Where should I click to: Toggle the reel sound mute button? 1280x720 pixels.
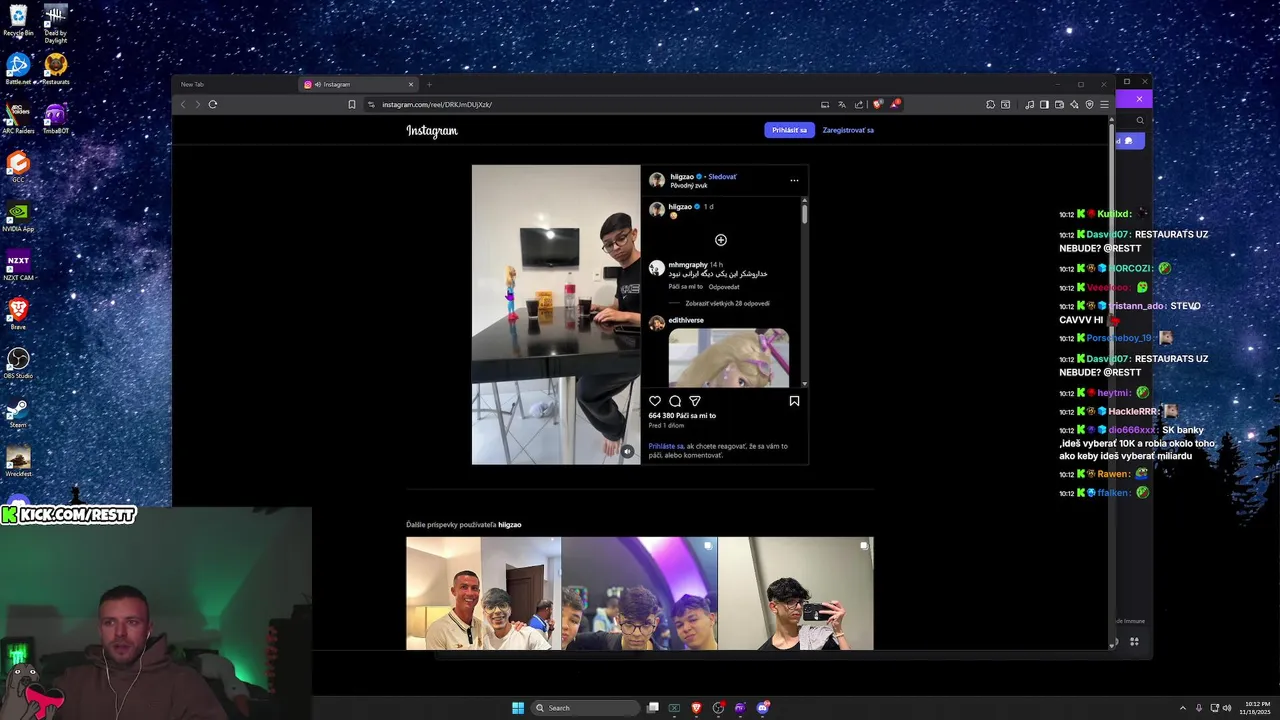[x=627, y=451]
